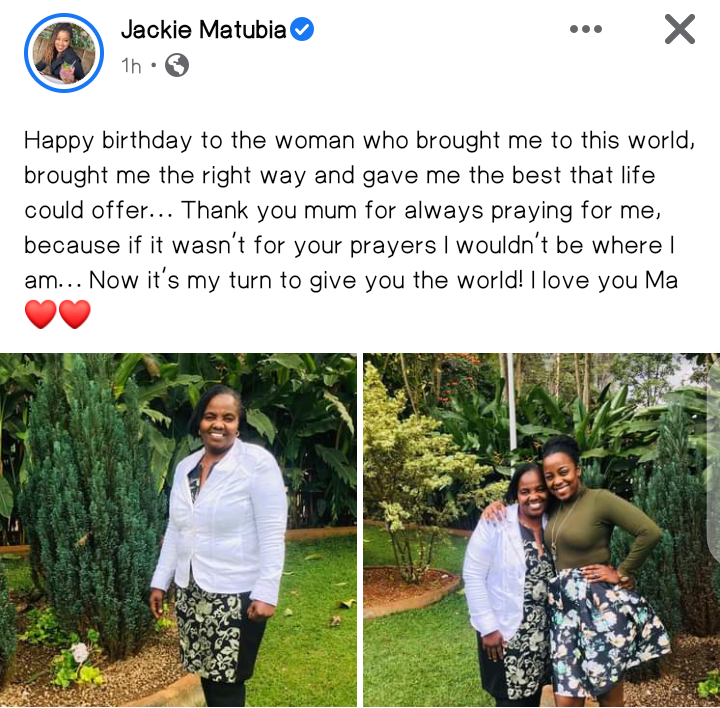This screenshot has height=708, width=720.
Task: Open Jackie Matubia's profile picture
Action: pyautogui.click(x=64, y=53)
